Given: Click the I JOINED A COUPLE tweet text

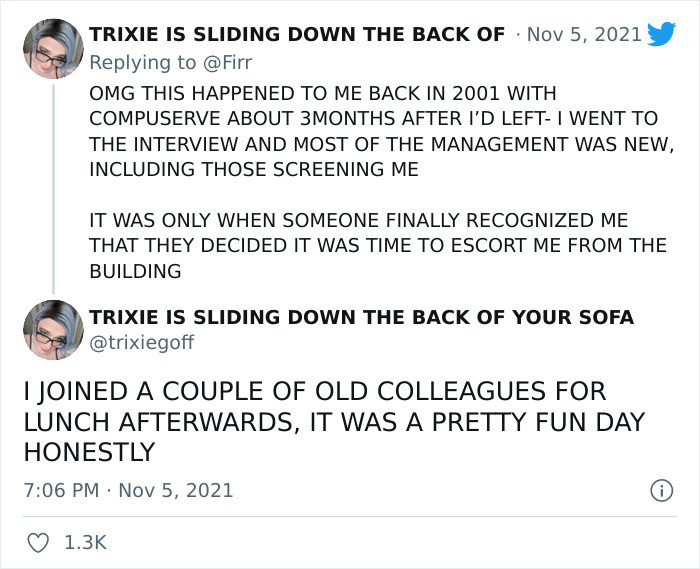Looking at the screenshot, I should (x=334, y=421).
